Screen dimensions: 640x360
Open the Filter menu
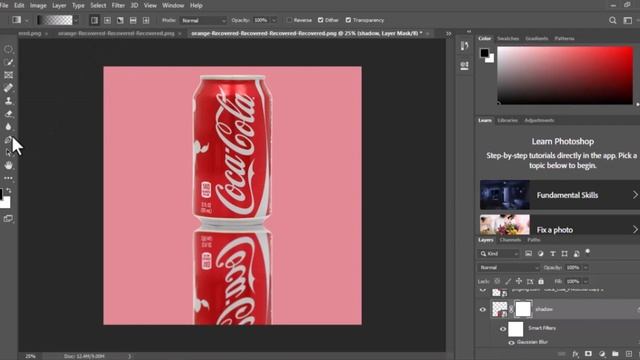tap(118, 5)
